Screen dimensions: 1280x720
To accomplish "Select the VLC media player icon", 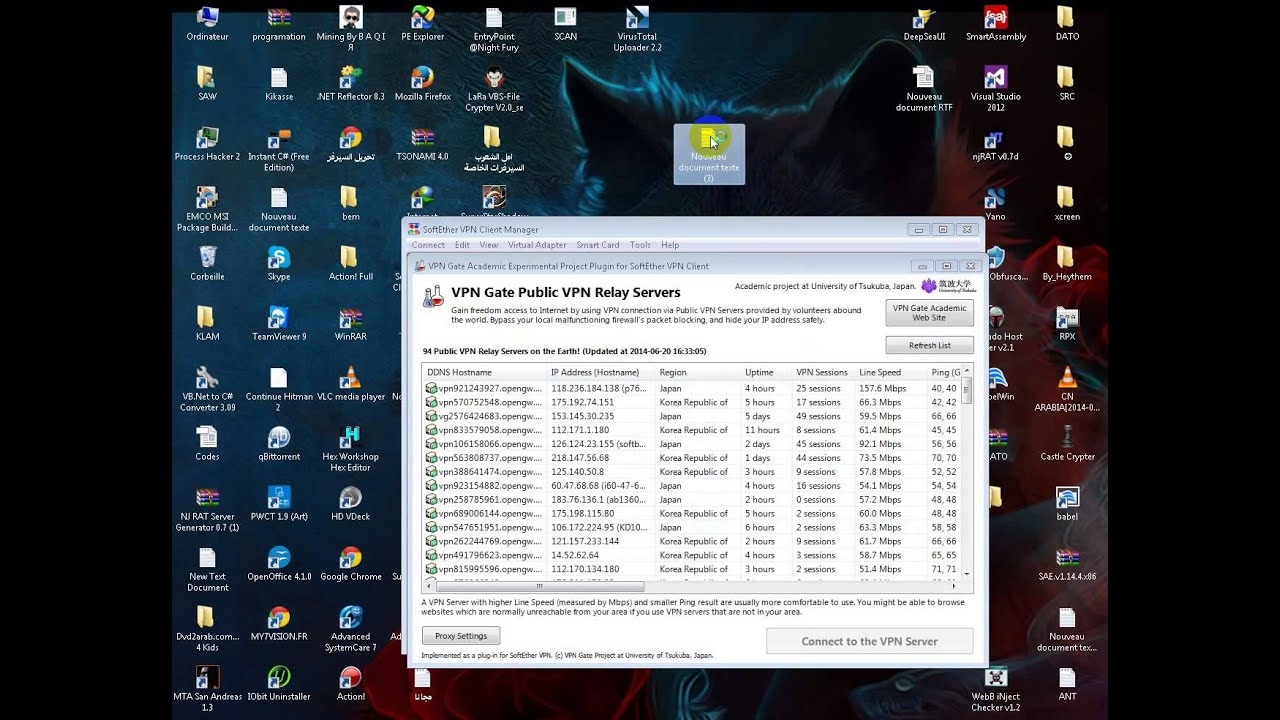I will [350, 384].
